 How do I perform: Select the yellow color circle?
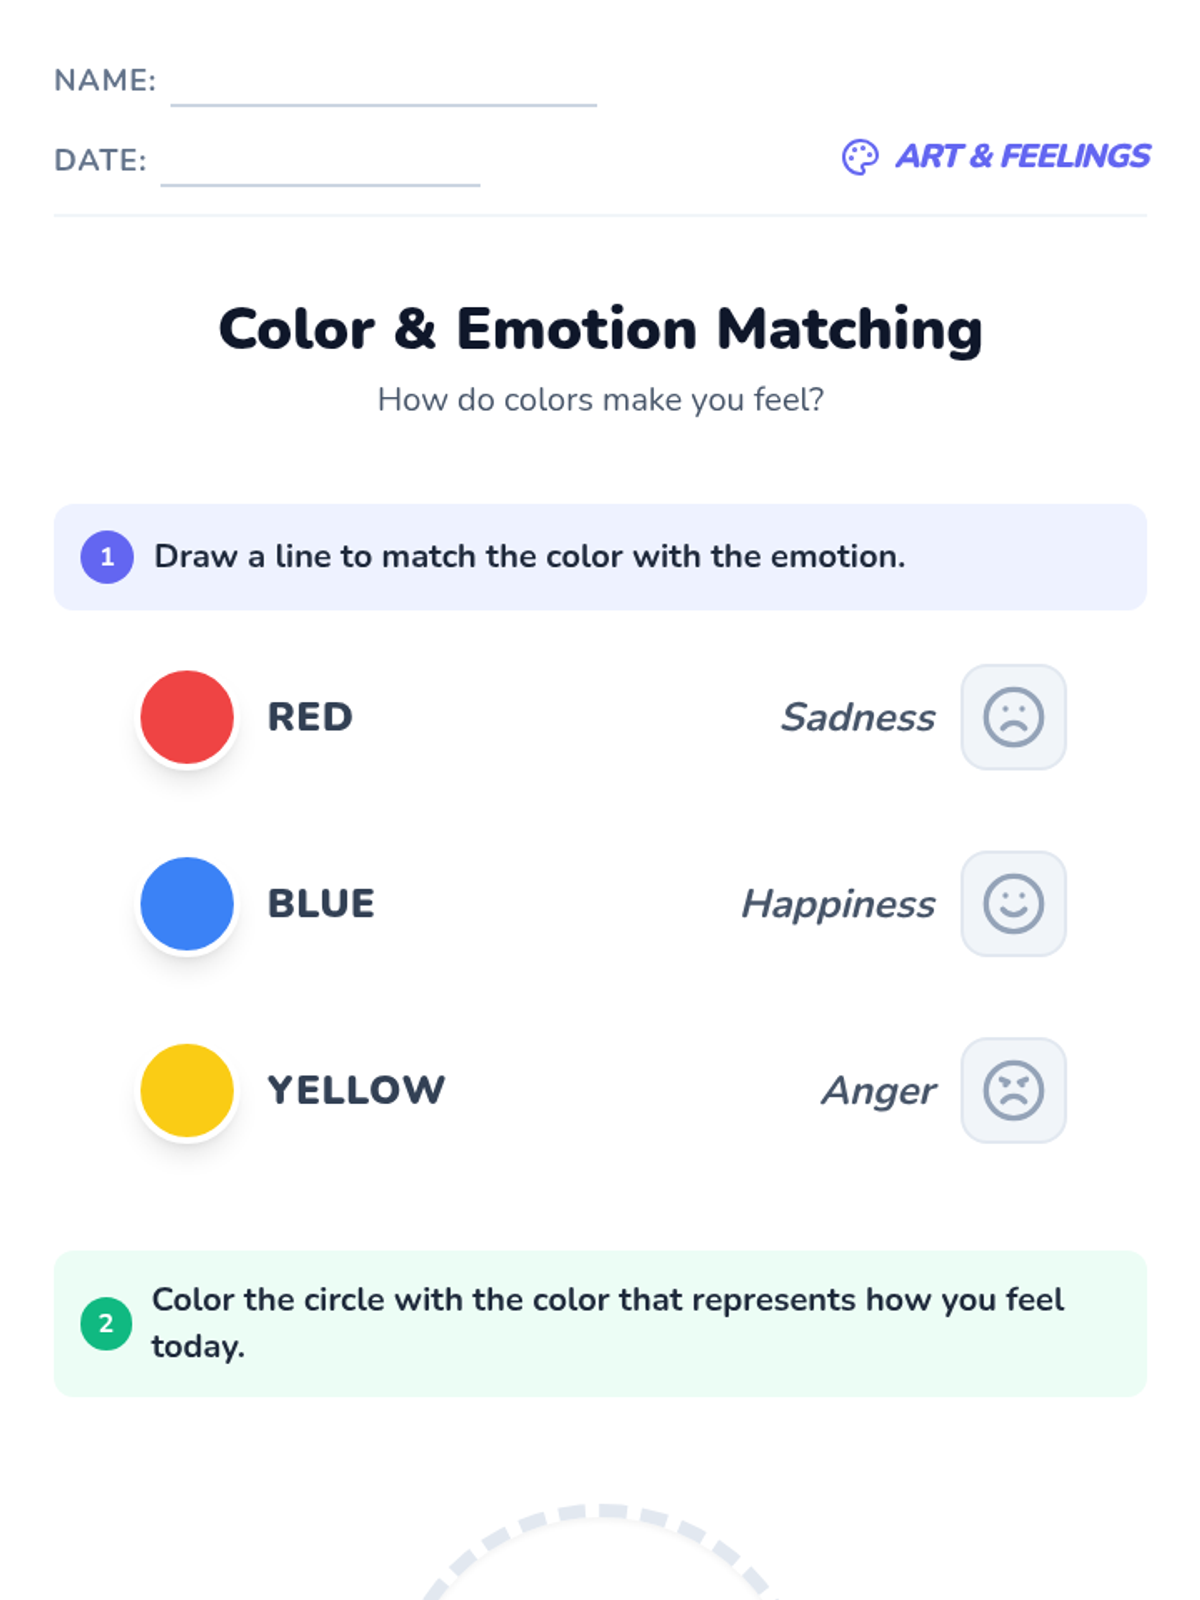[187, 1090]
